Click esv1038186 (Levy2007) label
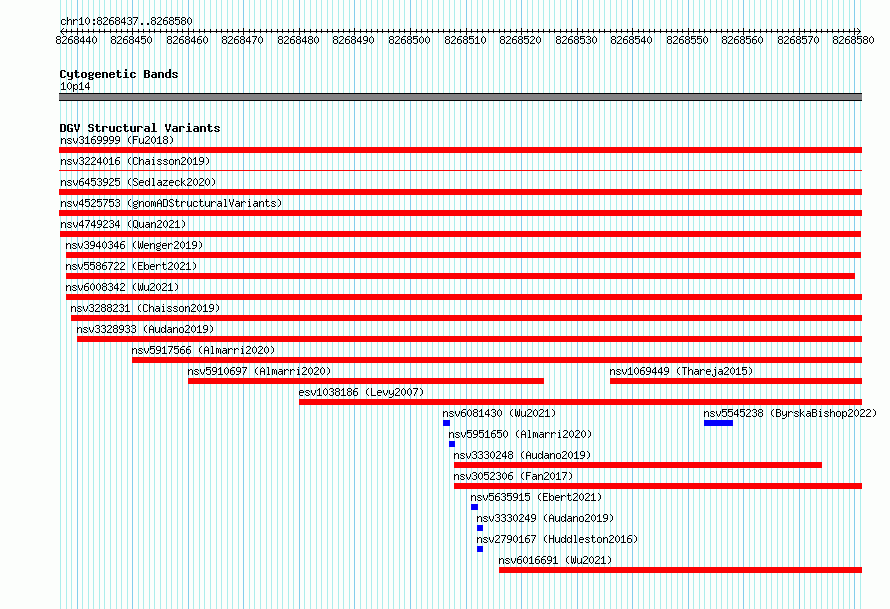Image resolution: width=890 pixels, height=609 pixels. (361, 392)
